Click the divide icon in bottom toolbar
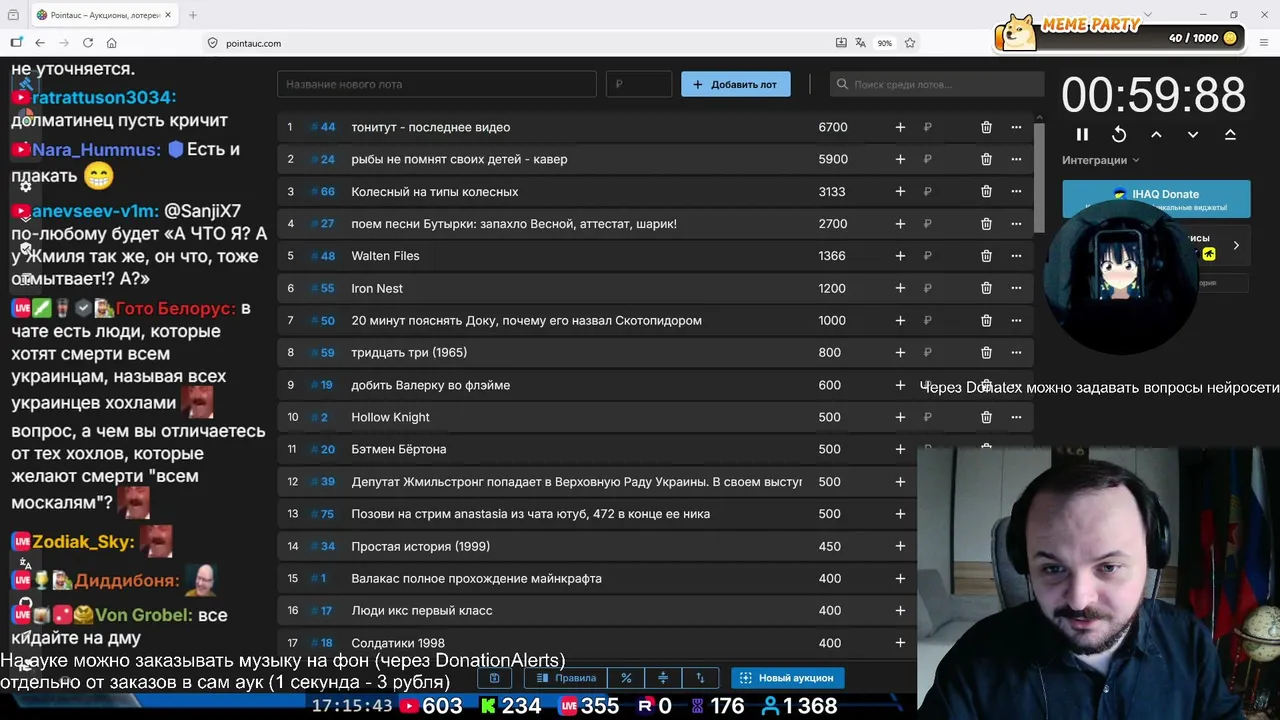Image resolution: width=1280 pixels, height=720 pixels. (663, 678)
